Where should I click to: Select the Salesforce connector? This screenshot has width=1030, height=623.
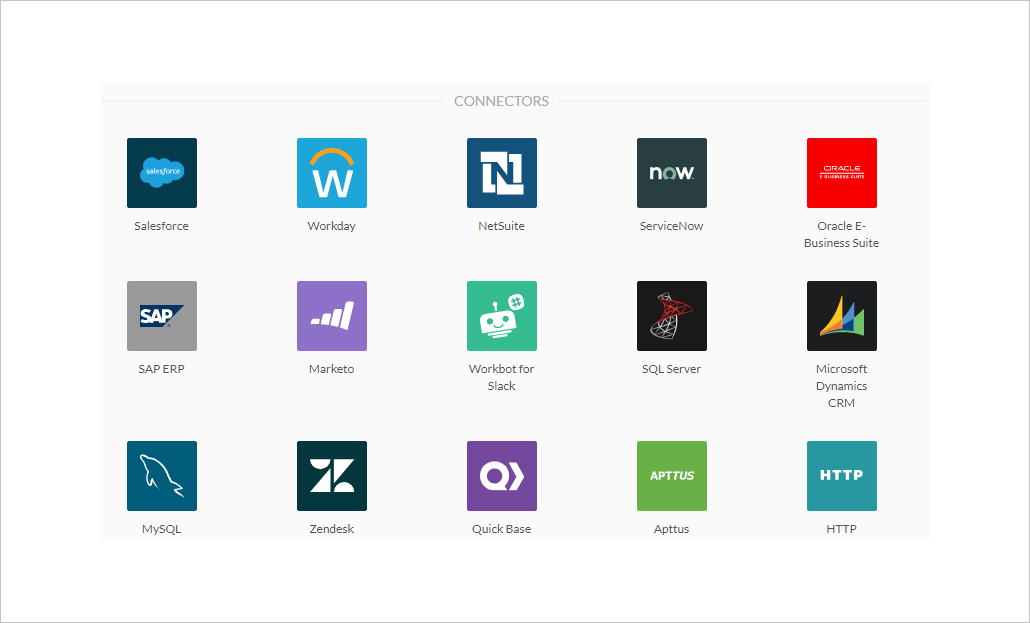coord(161,172)
